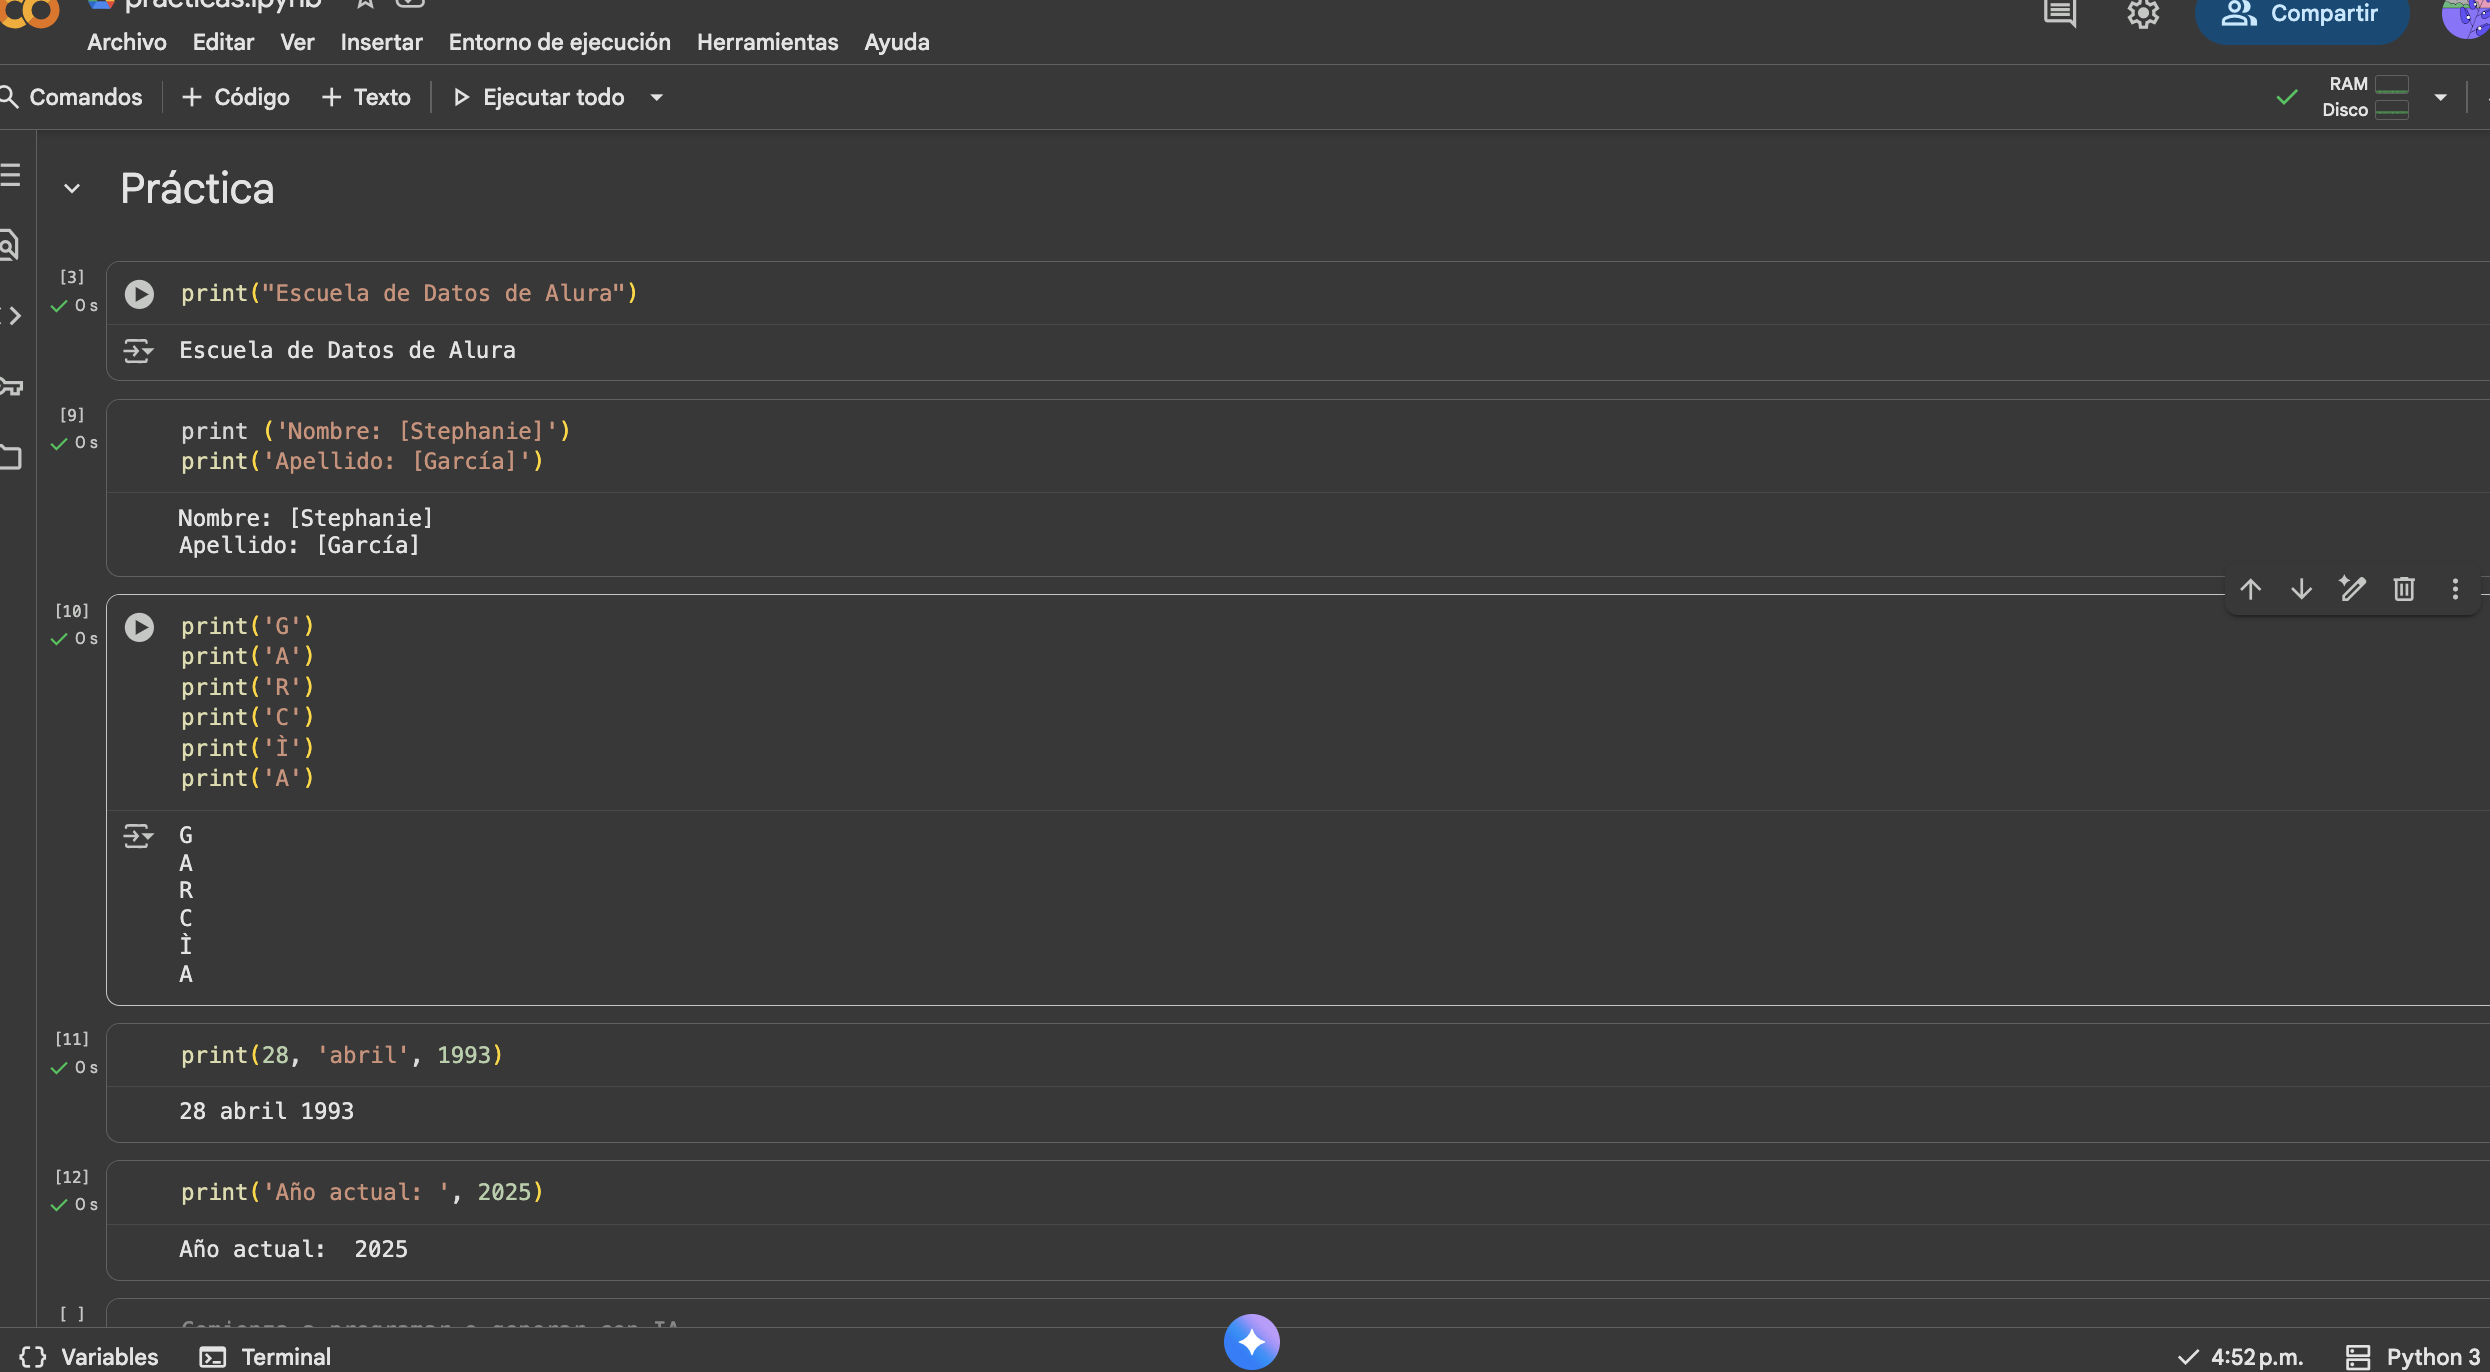Toggle output options of GARCIA cell

coord(138,836)
